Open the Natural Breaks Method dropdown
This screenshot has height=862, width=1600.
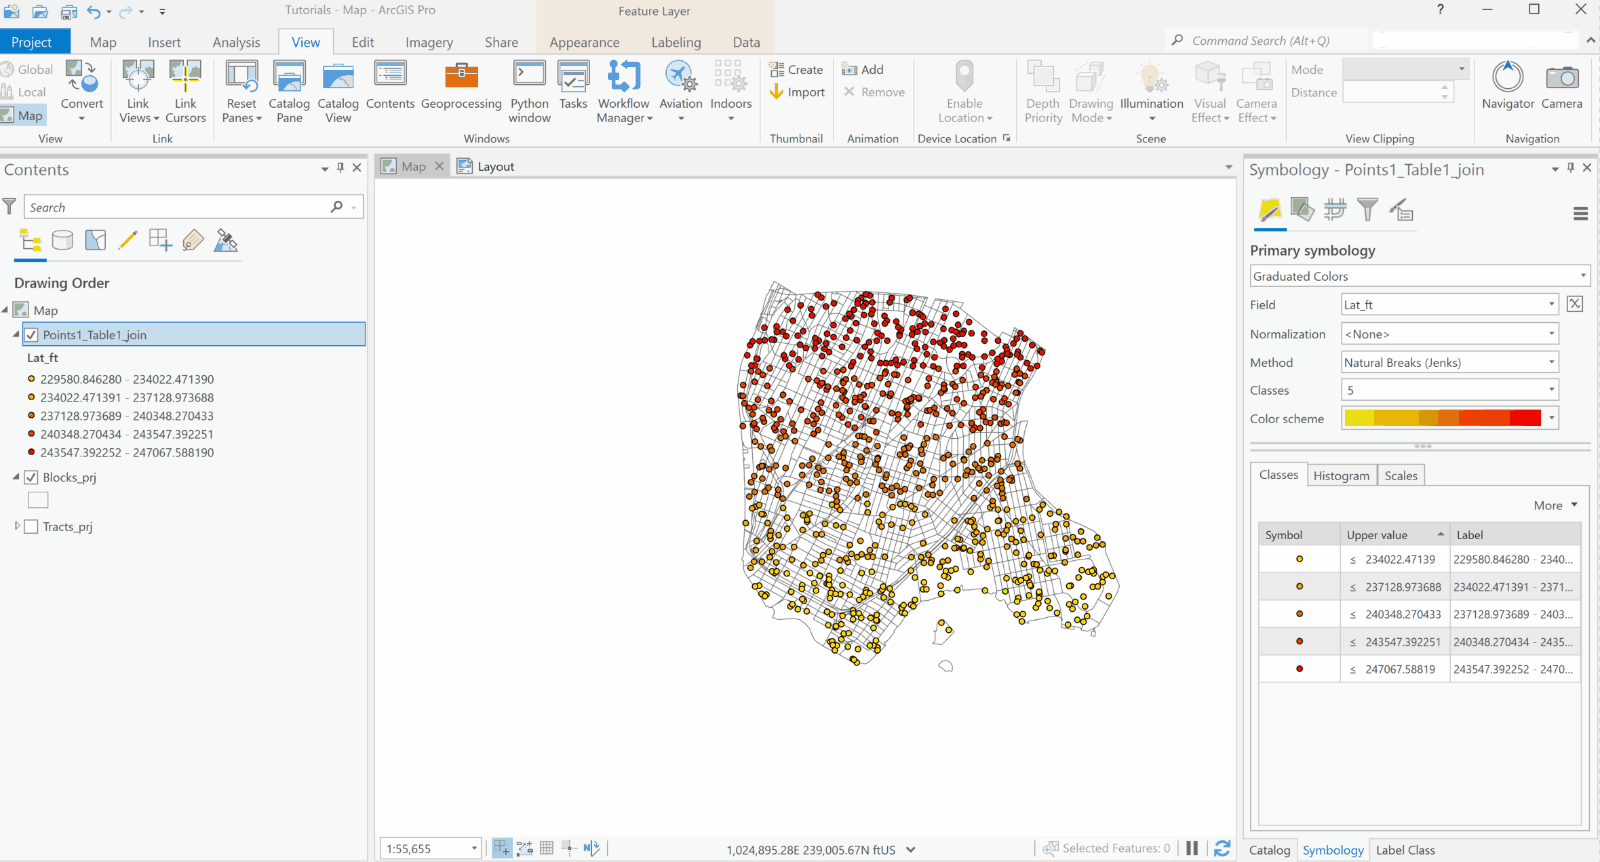[1450, 362]
